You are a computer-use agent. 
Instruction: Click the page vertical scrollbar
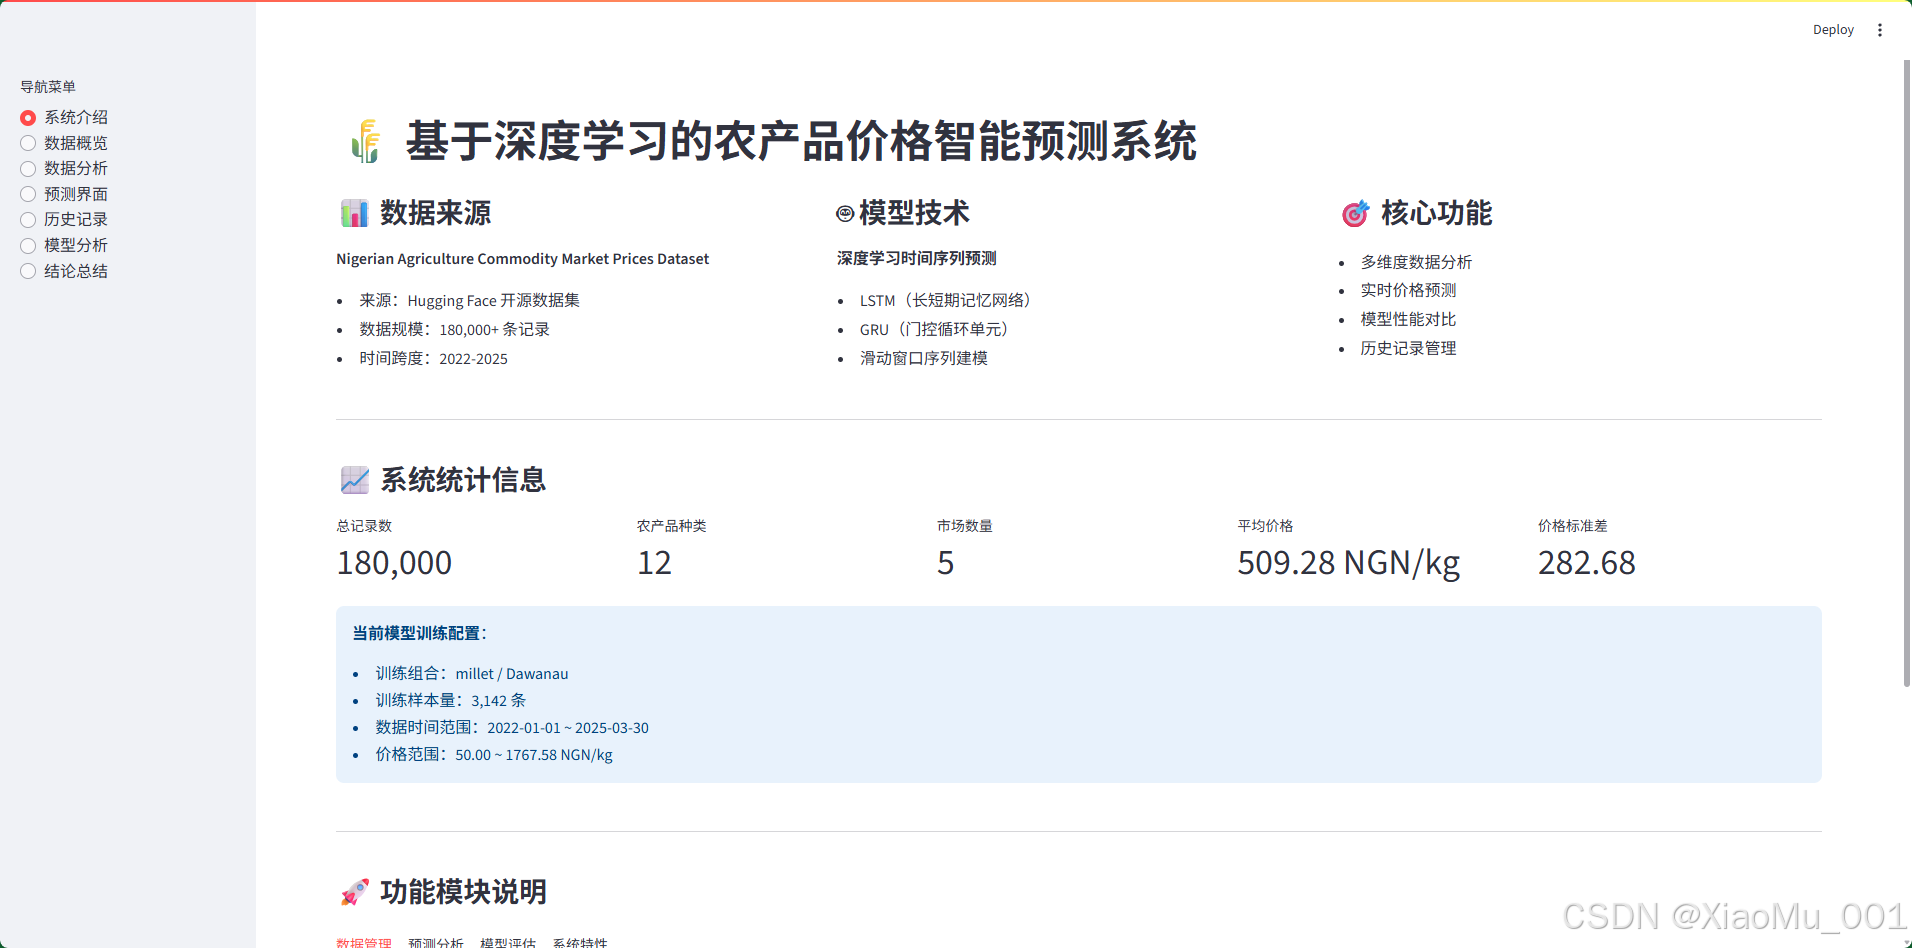[1907, 373]
